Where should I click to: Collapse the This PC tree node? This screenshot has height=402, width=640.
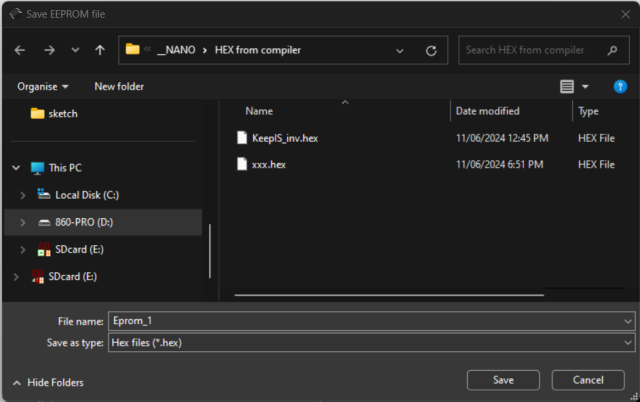click(15, 168)
